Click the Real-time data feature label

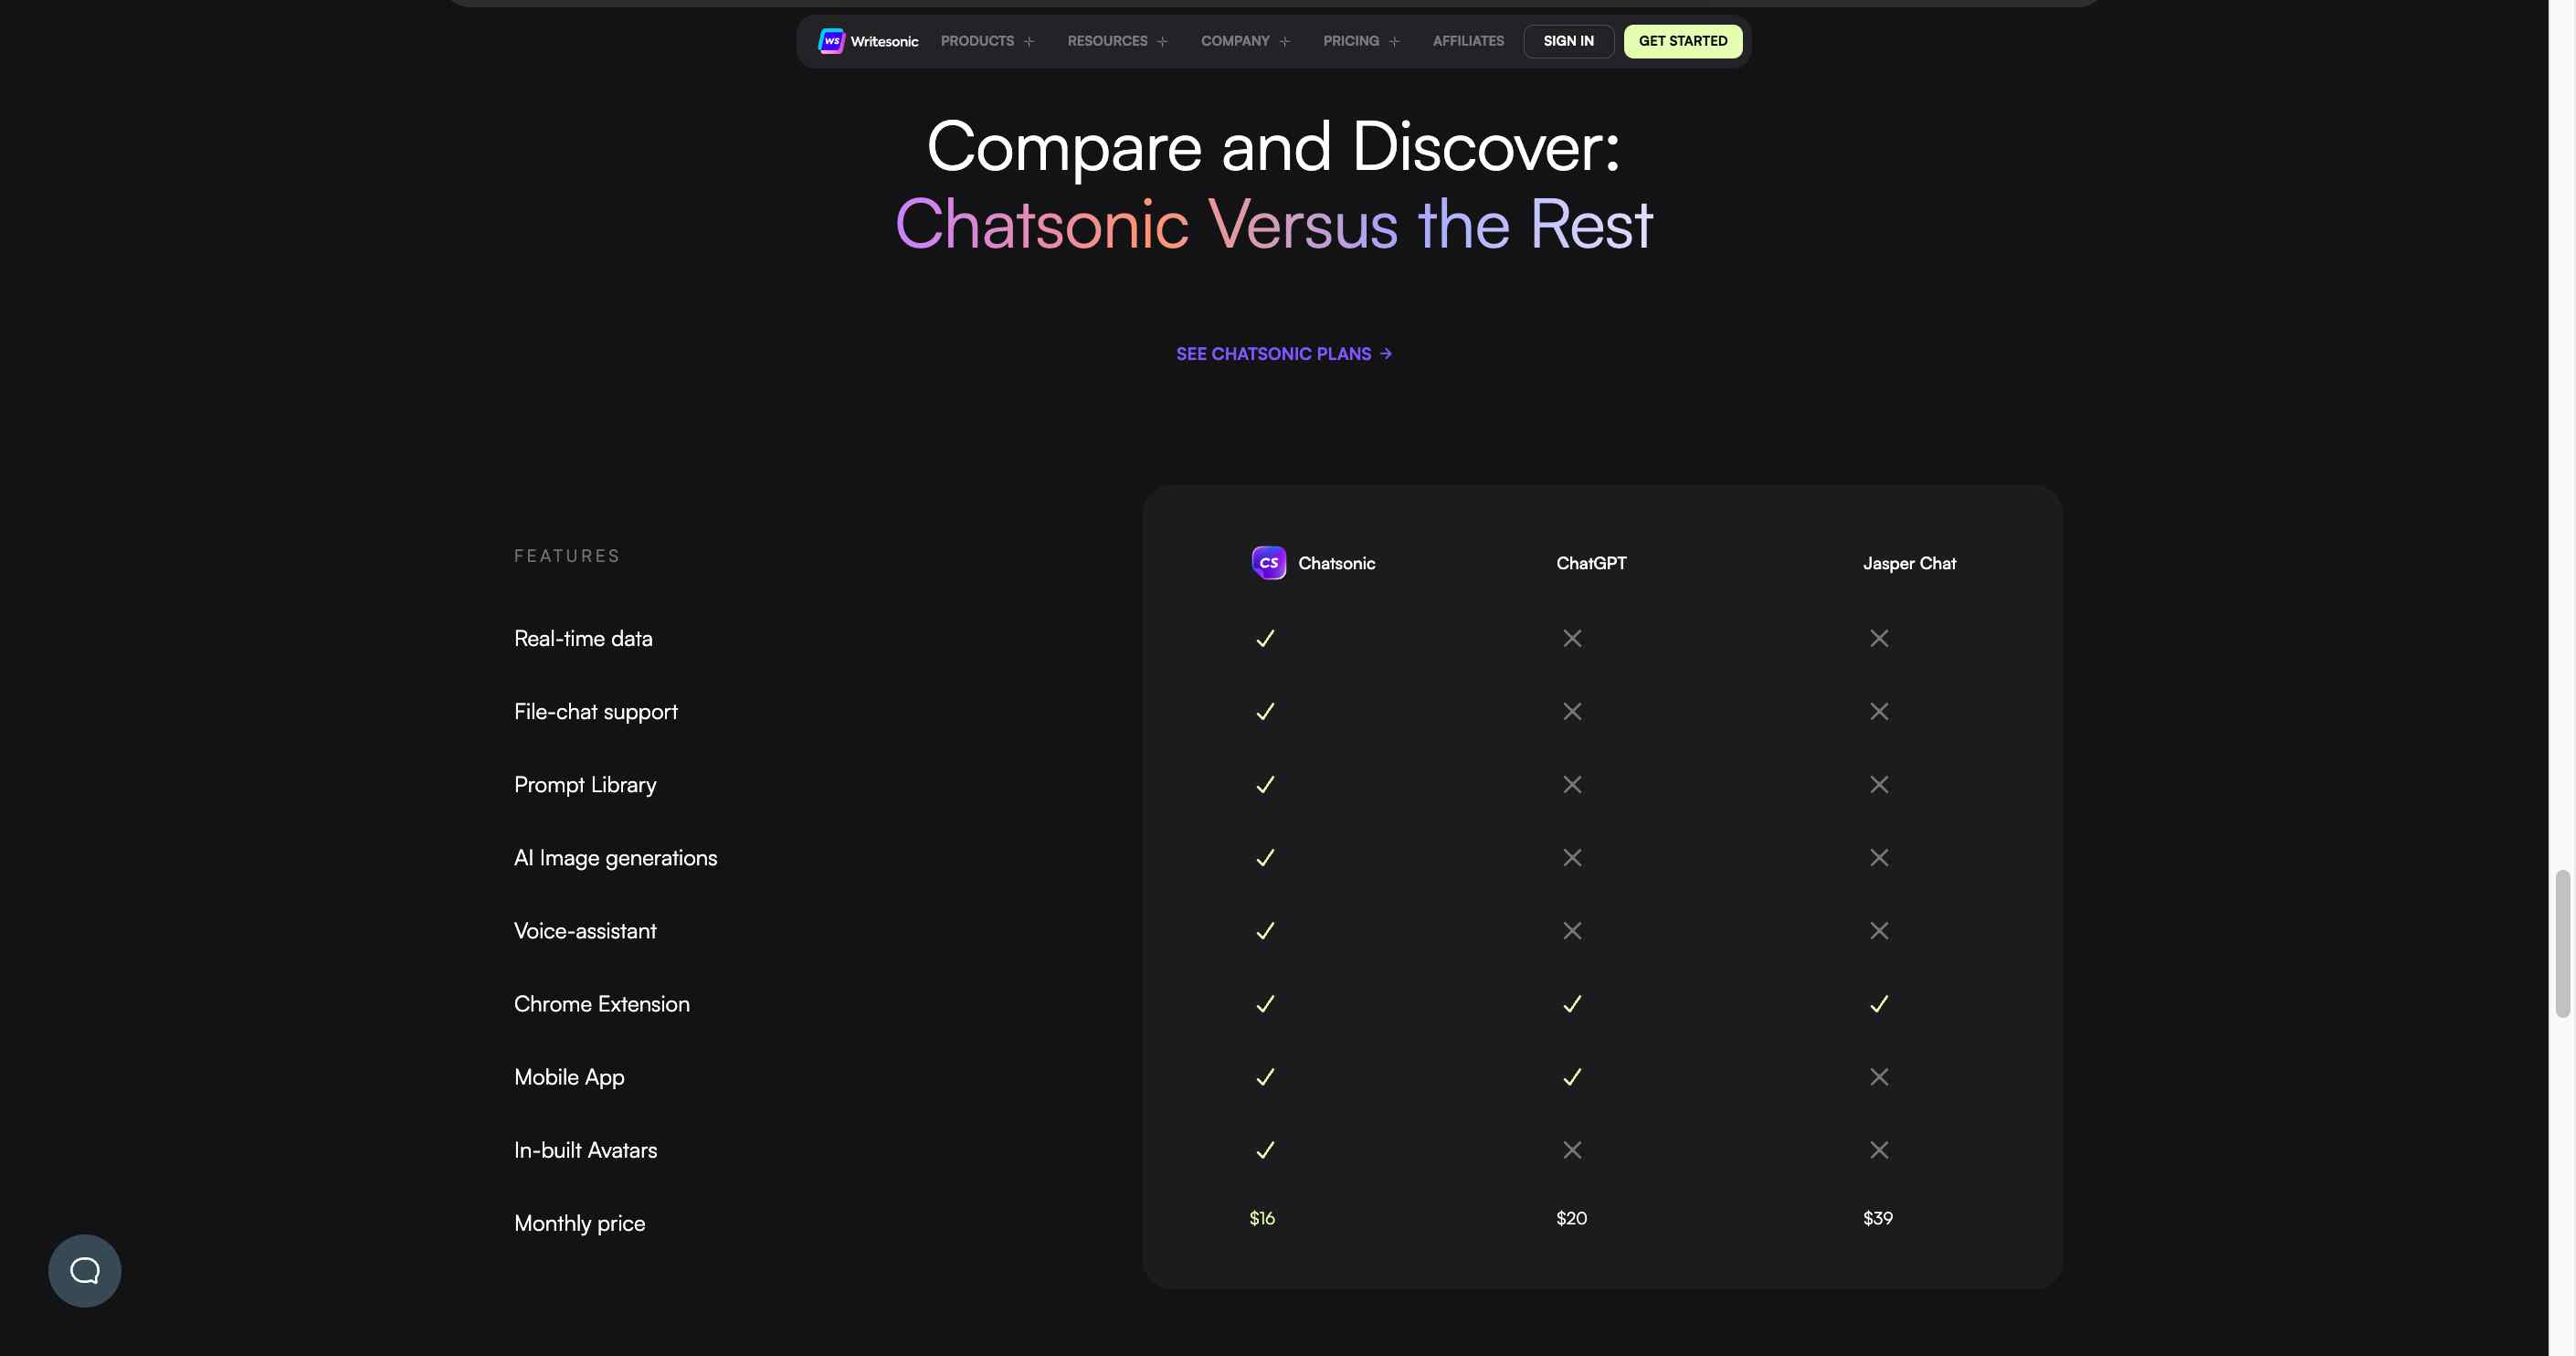tap(583, 638)
